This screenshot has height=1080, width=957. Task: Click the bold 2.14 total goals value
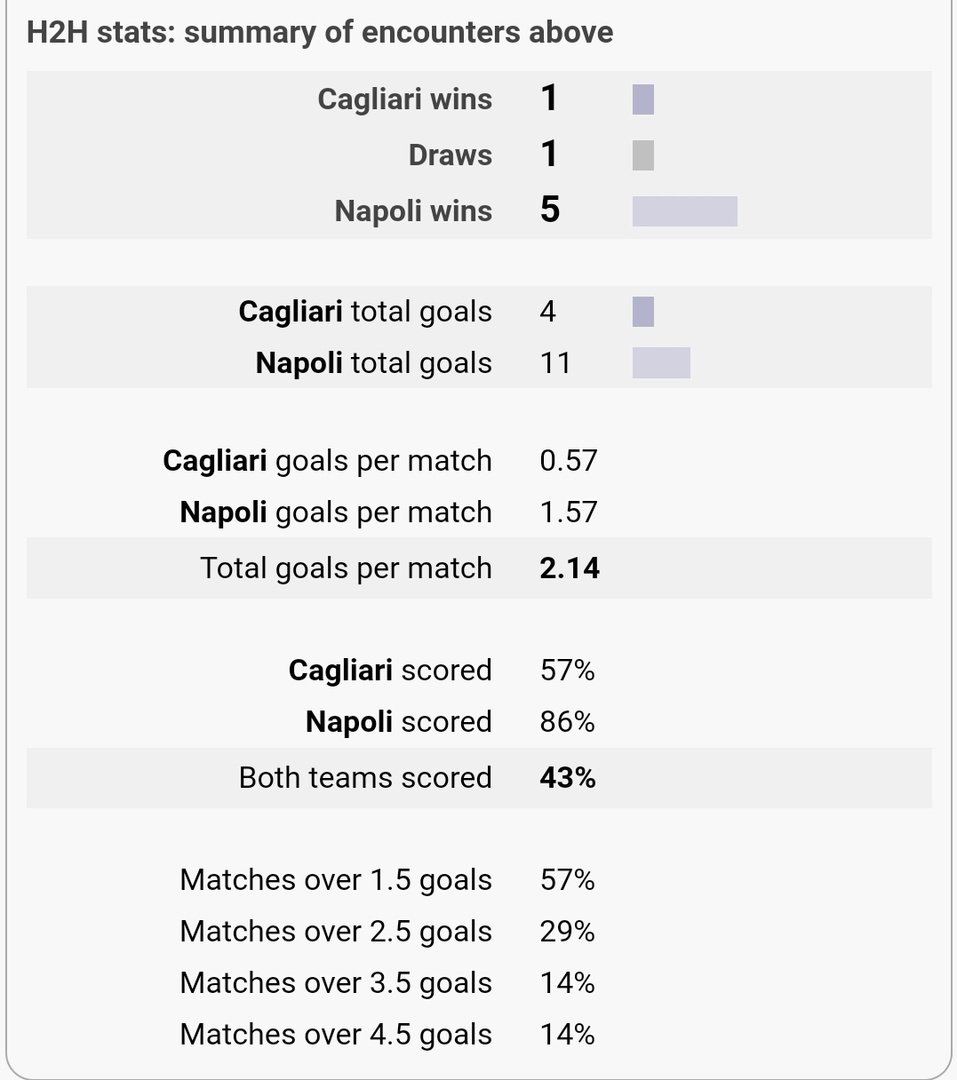(570, 568)
